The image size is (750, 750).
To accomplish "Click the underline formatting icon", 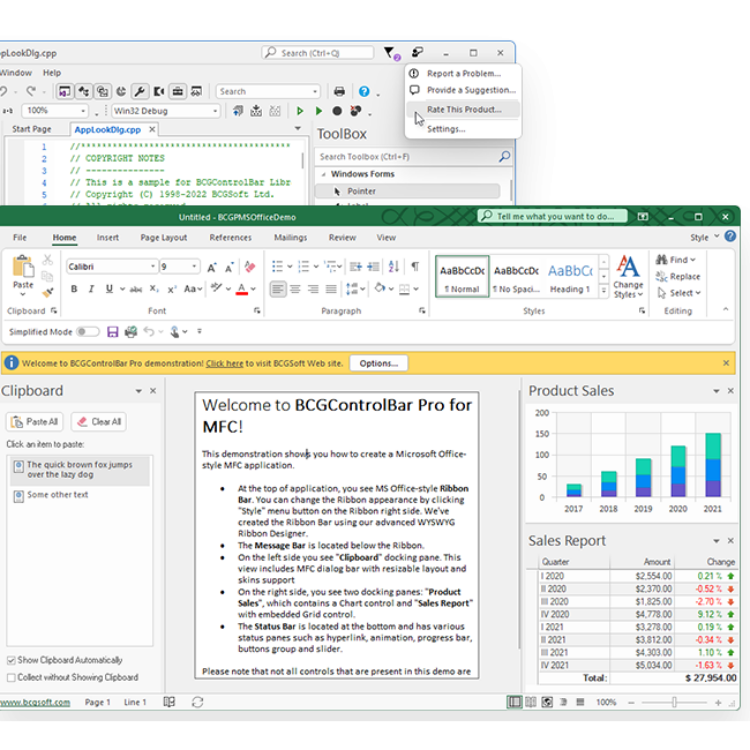I will [110, 289].
